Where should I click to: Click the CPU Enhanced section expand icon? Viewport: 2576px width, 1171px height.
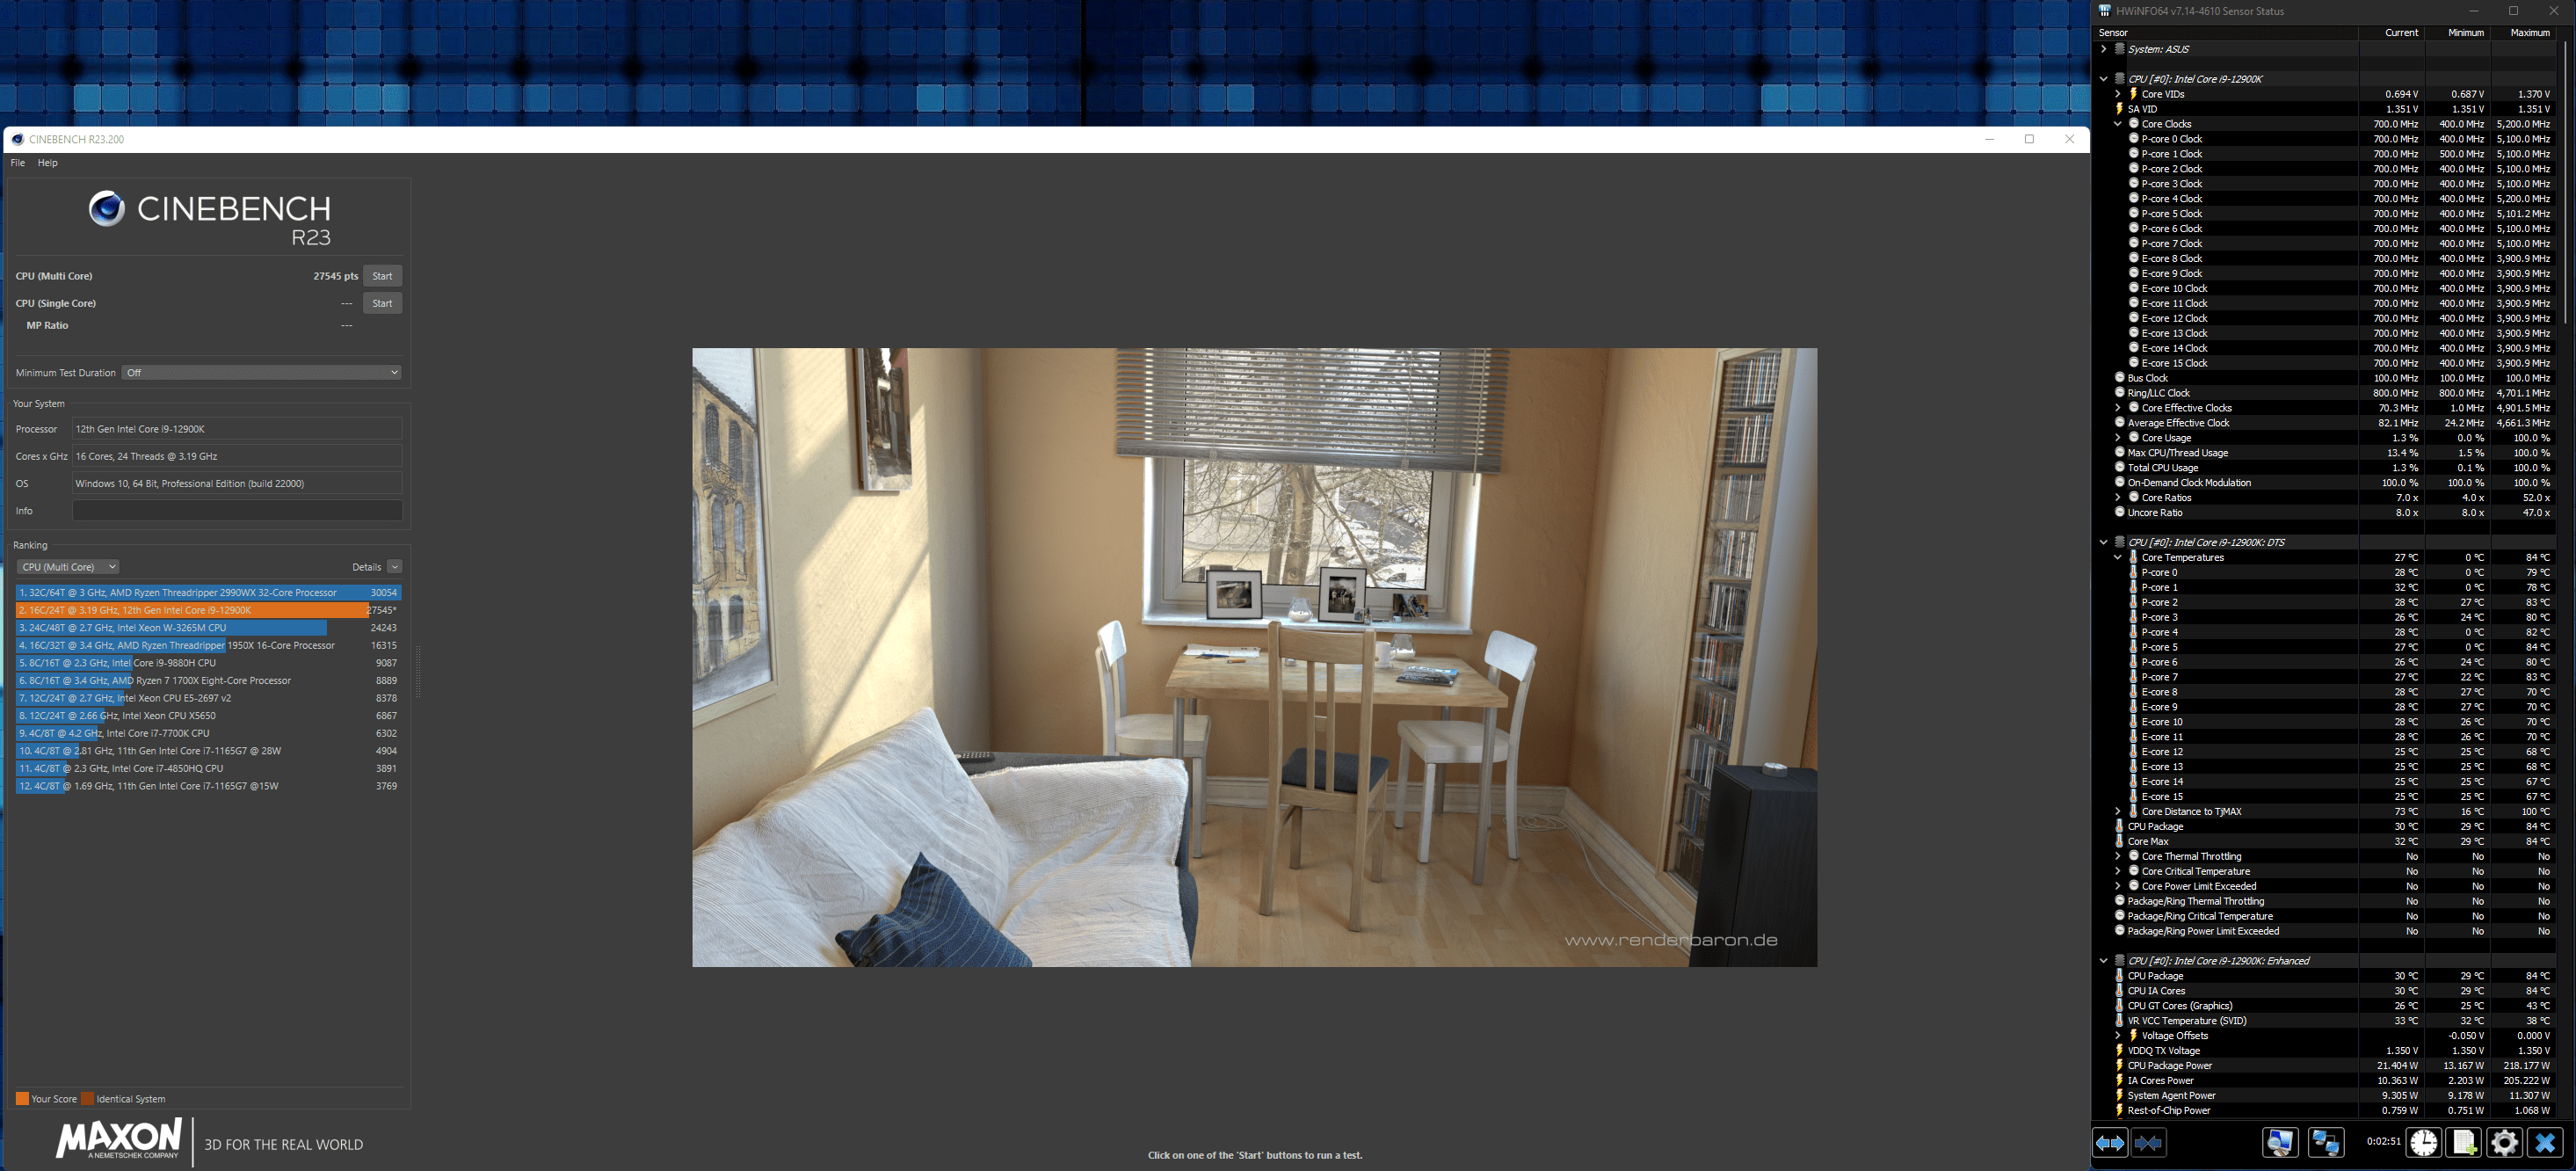(x=2105, y=961)
